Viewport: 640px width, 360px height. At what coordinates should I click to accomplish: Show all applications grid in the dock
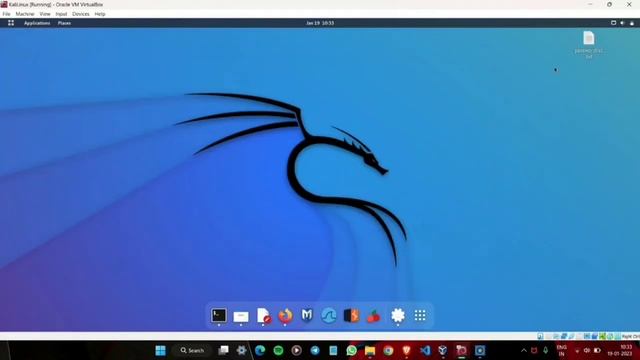[420, 315]
